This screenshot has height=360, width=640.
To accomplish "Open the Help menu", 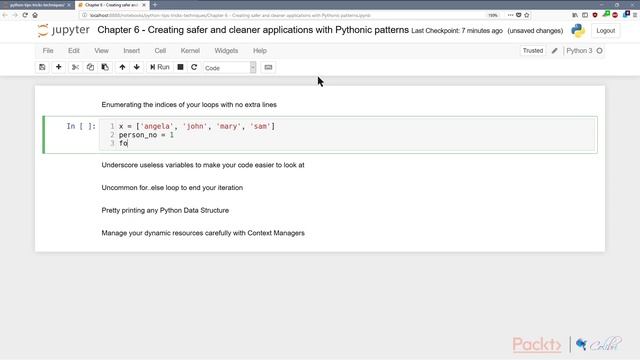I will (260, 51).
